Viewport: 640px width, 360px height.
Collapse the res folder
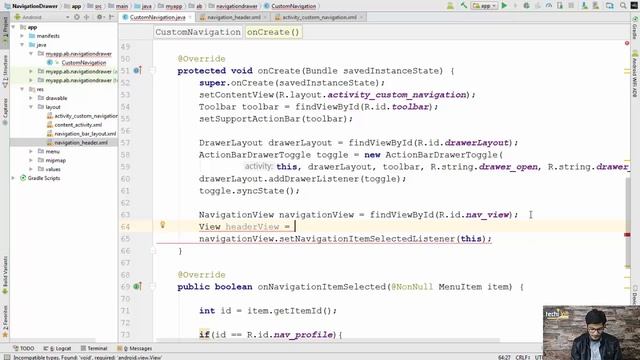[22, 89]
